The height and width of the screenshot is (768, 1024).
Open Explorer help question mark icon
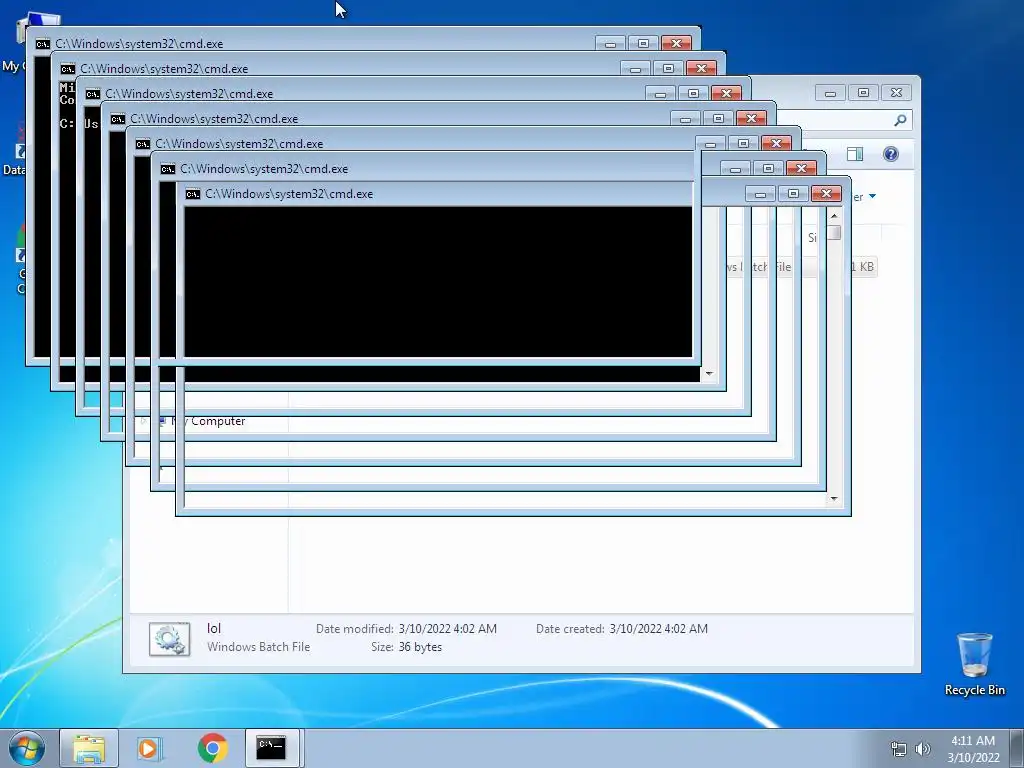(891, 154)
